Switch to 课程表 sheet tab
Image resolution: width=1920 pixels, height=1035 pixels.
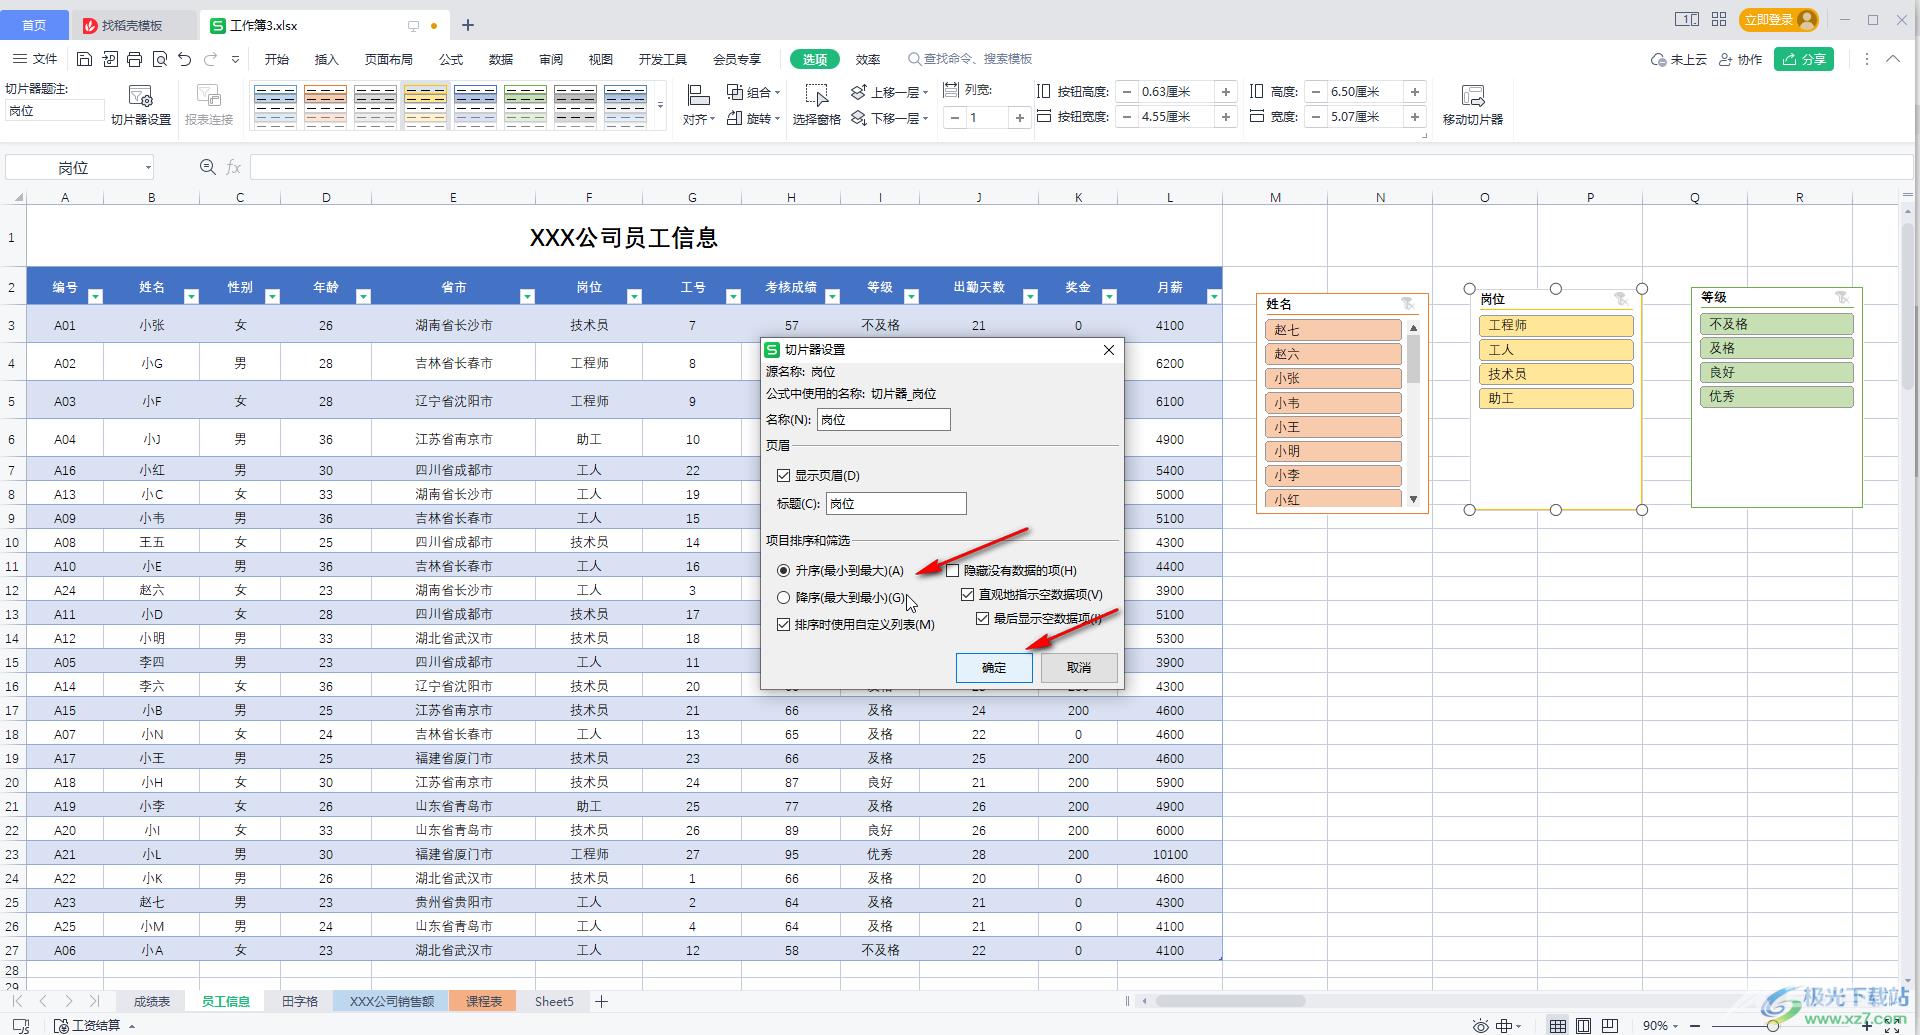point(483,1001)
